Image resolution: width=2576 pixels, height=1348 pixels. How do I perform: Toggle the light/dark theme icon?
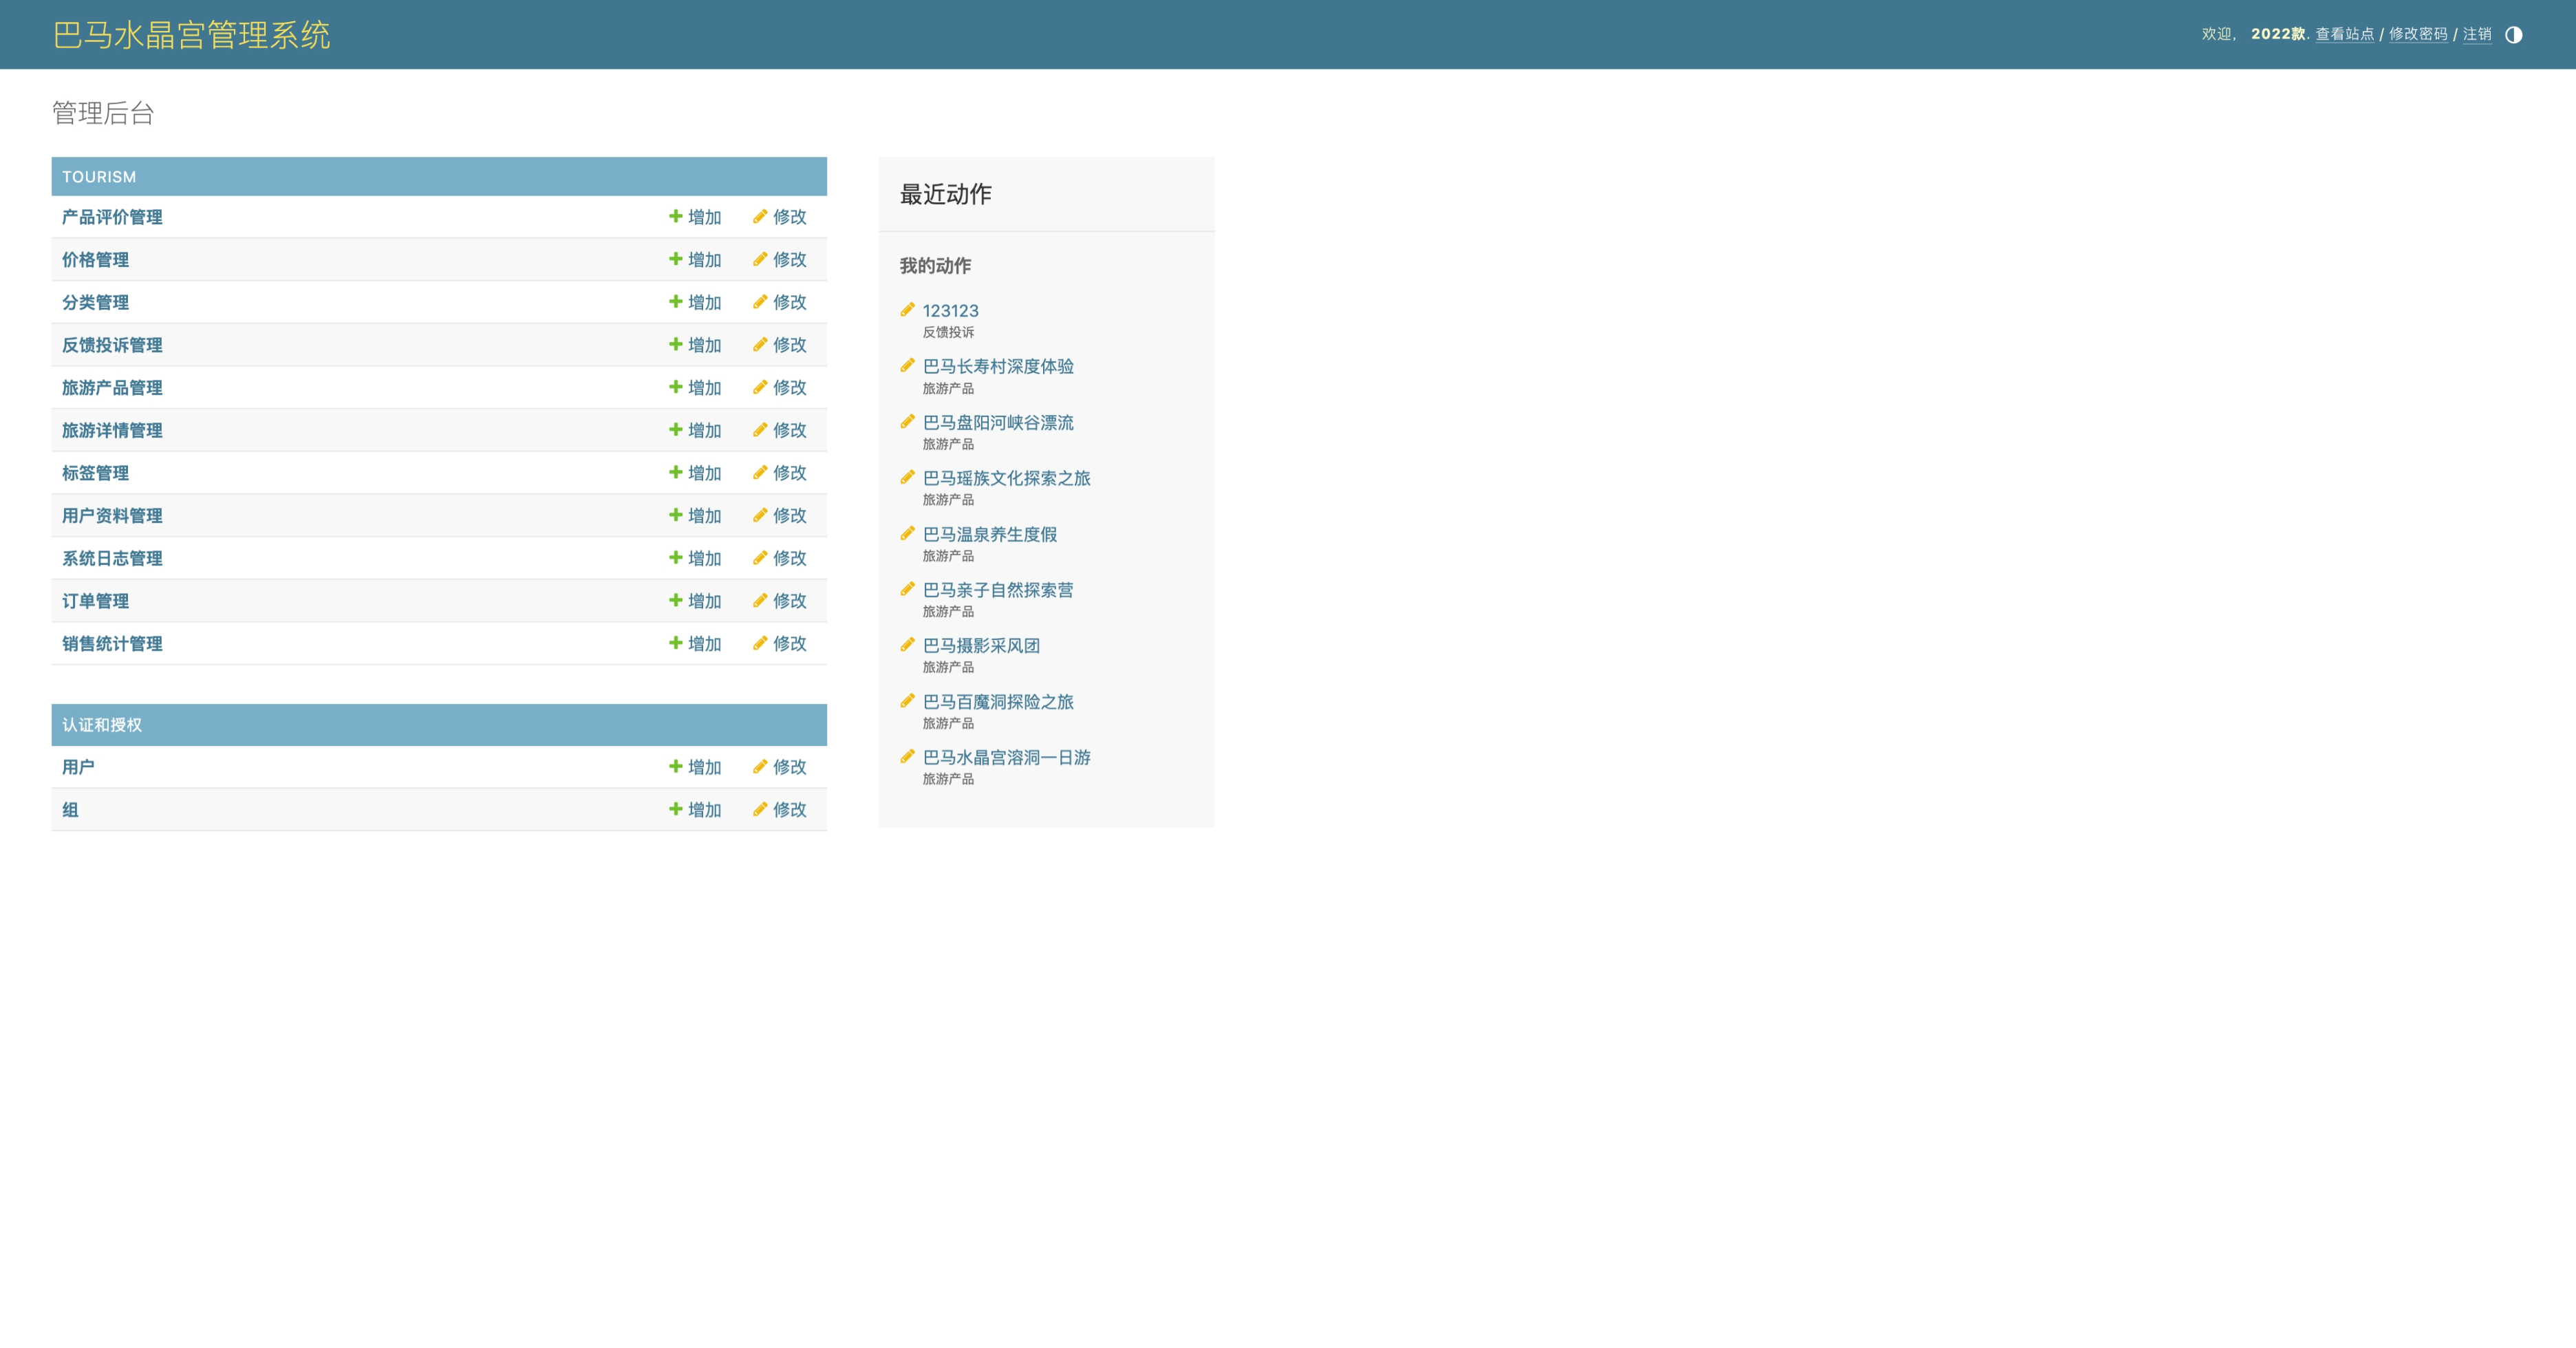pyautogui.click(x=2513, y=35)
